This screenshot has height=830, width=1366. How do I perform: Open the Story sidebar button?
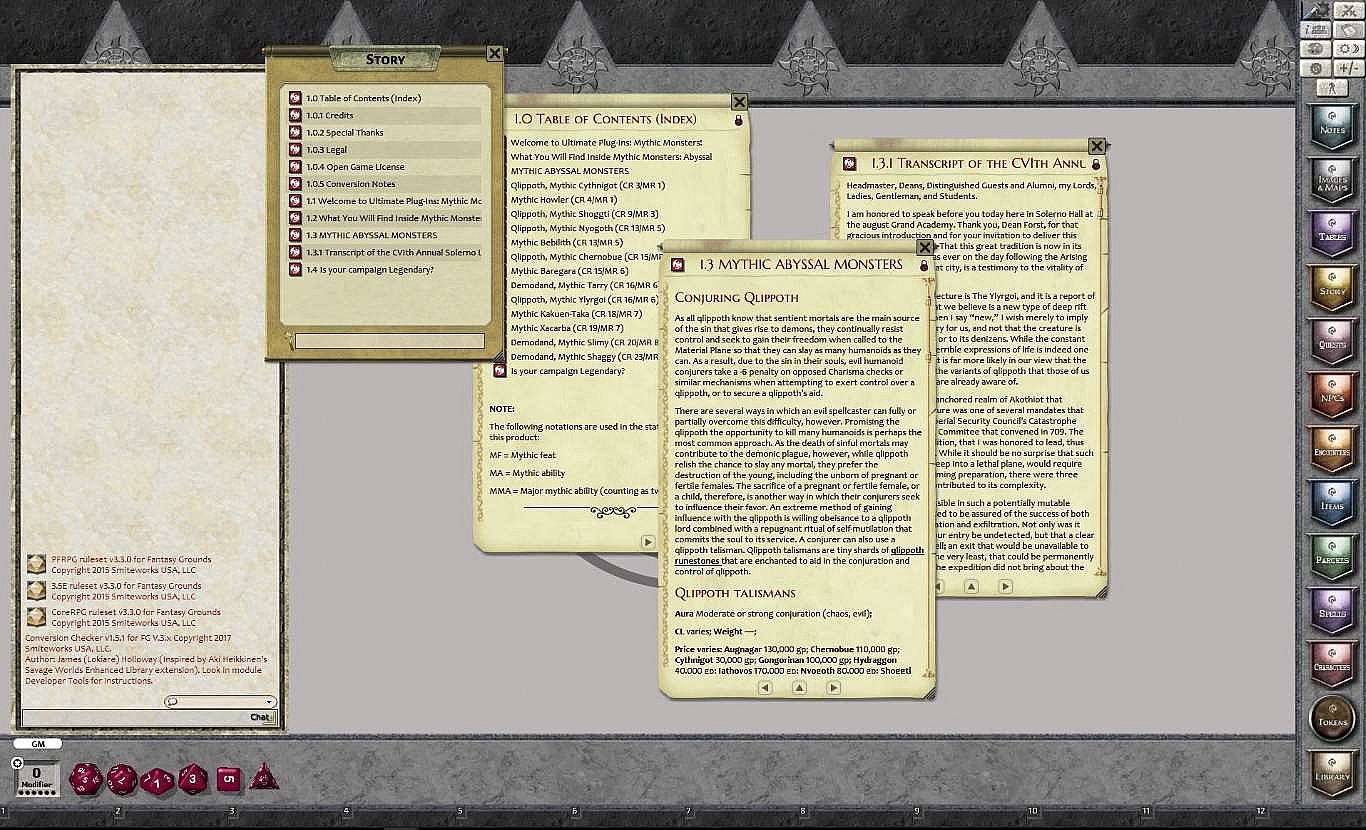1332,288
